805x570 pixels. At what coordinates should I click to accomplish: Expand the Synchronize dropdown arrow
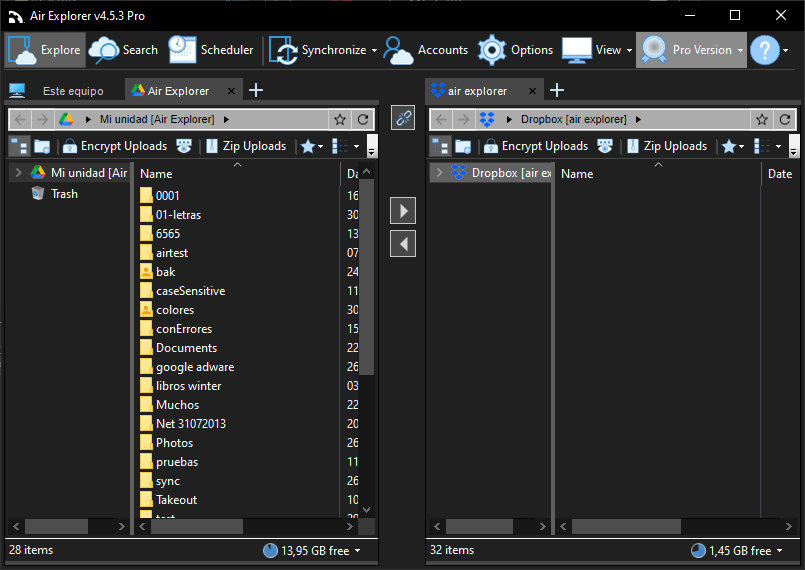[374, 50]
